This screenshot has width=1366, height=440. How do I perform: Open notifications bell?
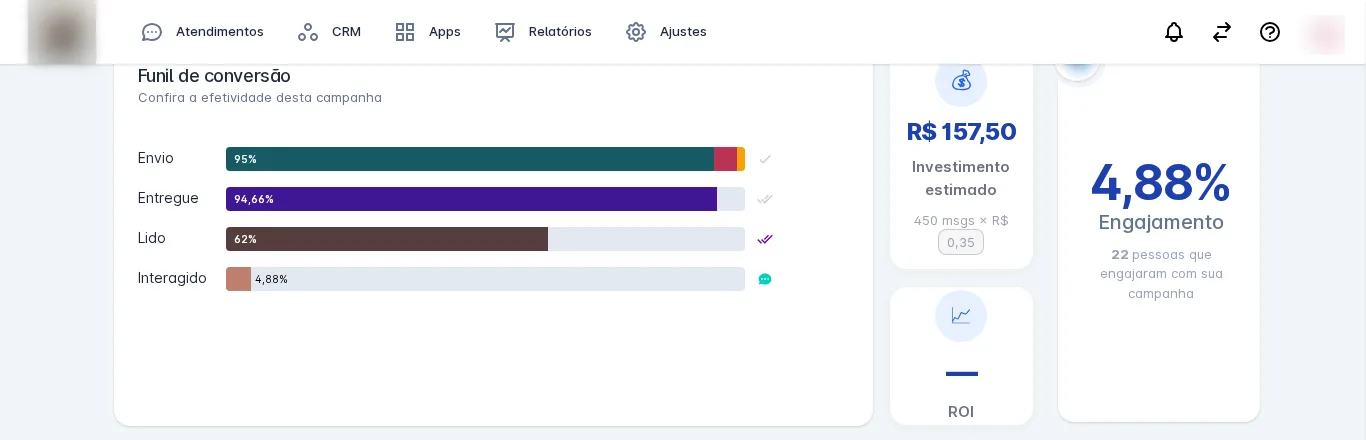point(1174,32)
